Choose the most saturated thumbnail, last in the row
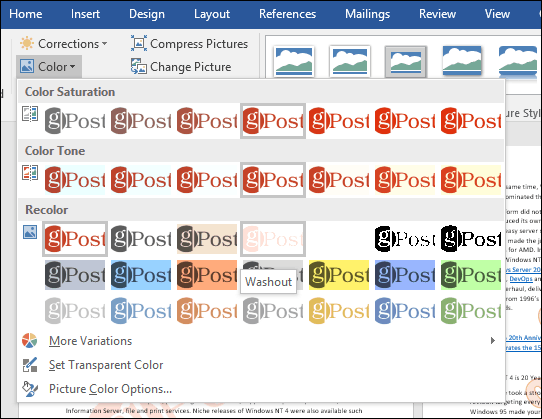This screenshot has width=542, height=419. (x=471, y=121)
